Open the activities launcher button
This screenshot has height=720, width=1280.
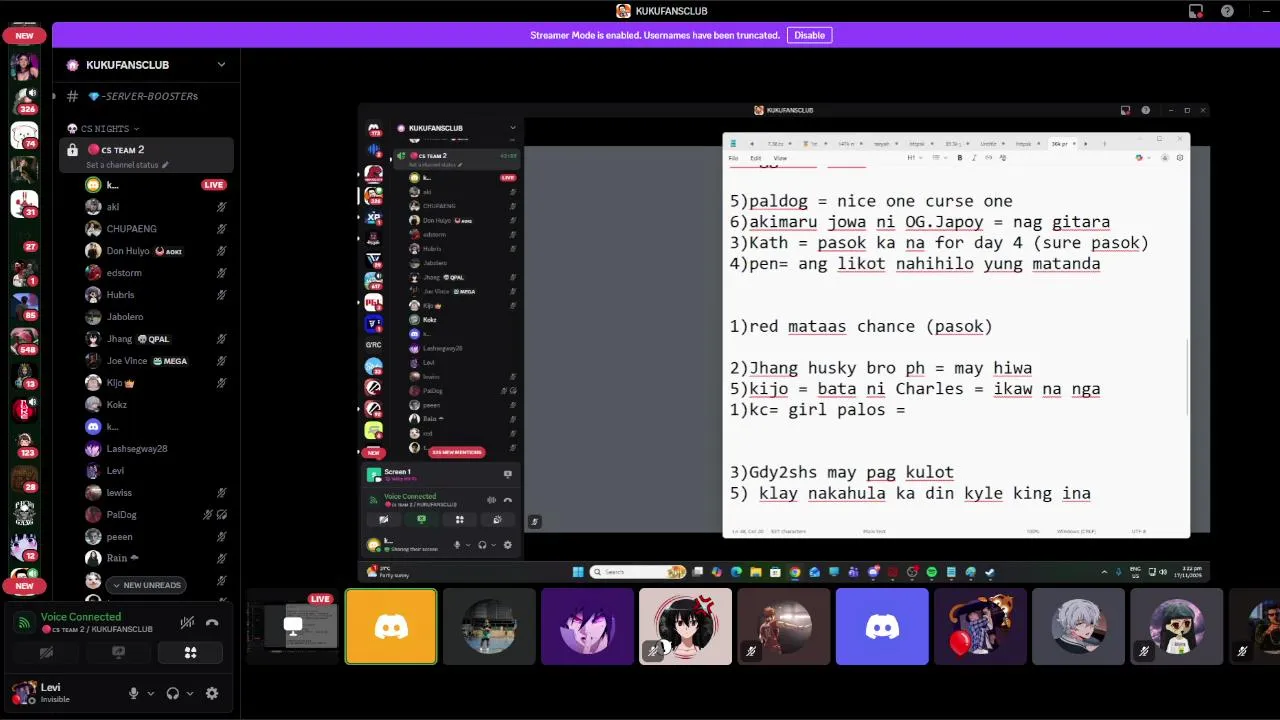[x=190, y=653]
